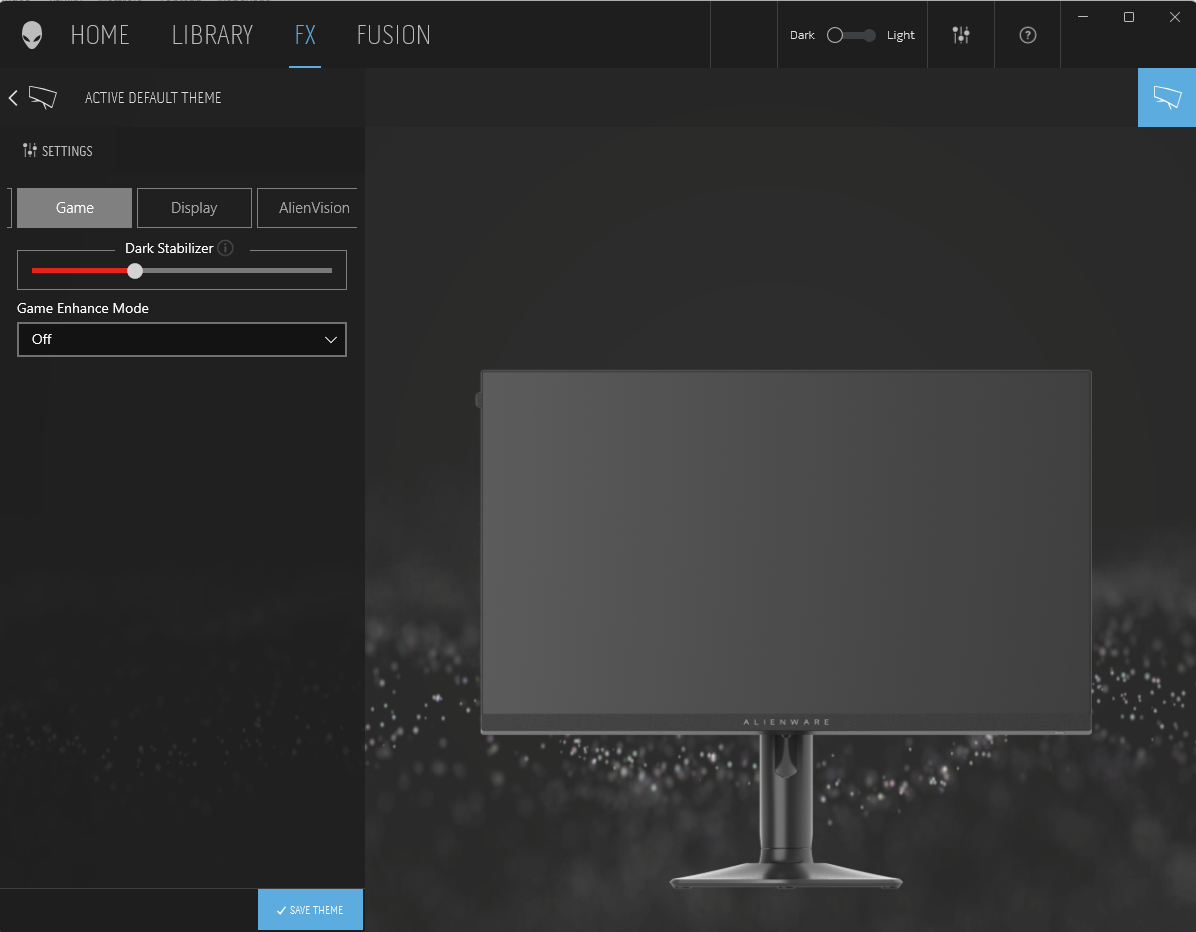Select the FX tab
This screenshot has height=932, width=1196.
tap(305, 35)
